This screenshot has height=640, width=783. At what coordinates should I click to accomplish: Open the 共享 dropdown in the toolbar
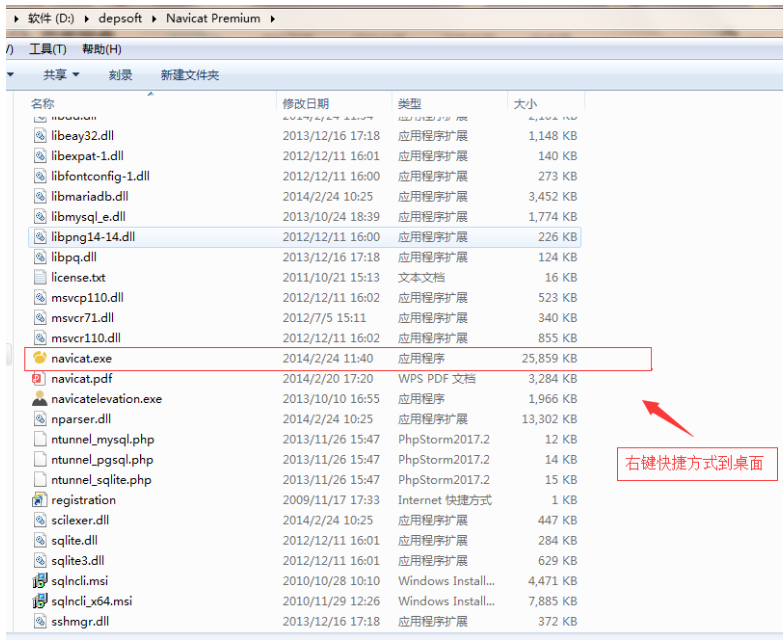point(61,75)
